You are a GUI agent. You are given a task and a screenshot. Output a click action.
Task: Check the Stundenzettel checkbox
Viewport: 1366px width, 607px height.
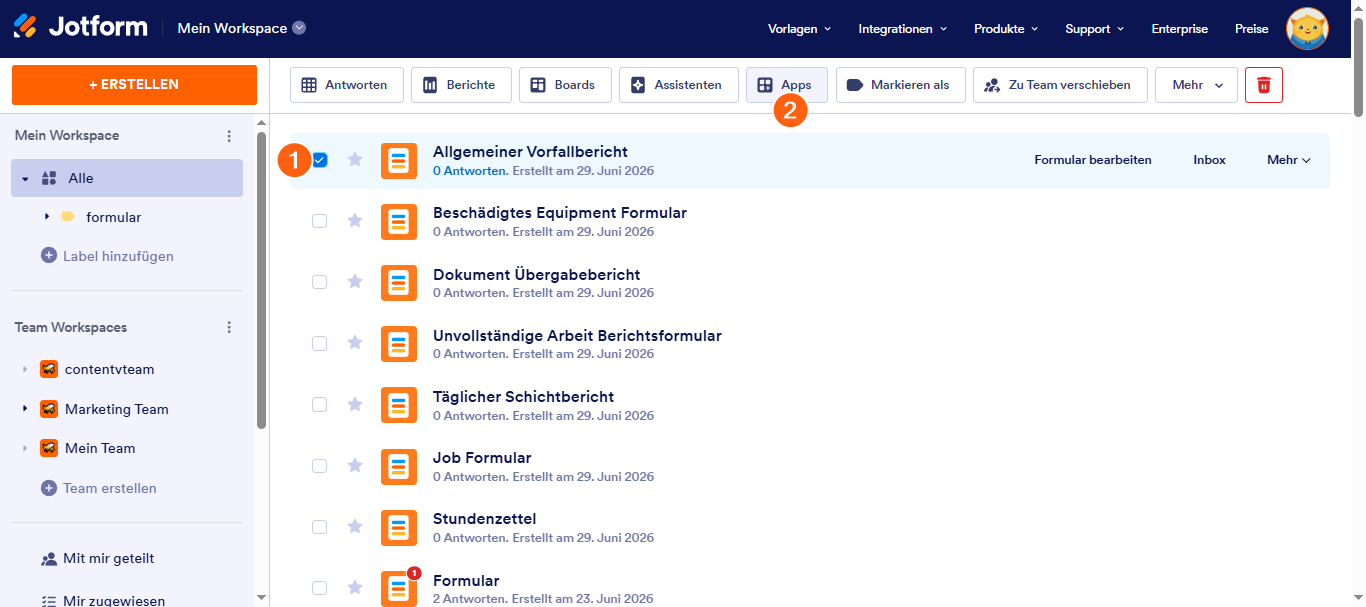320,527
